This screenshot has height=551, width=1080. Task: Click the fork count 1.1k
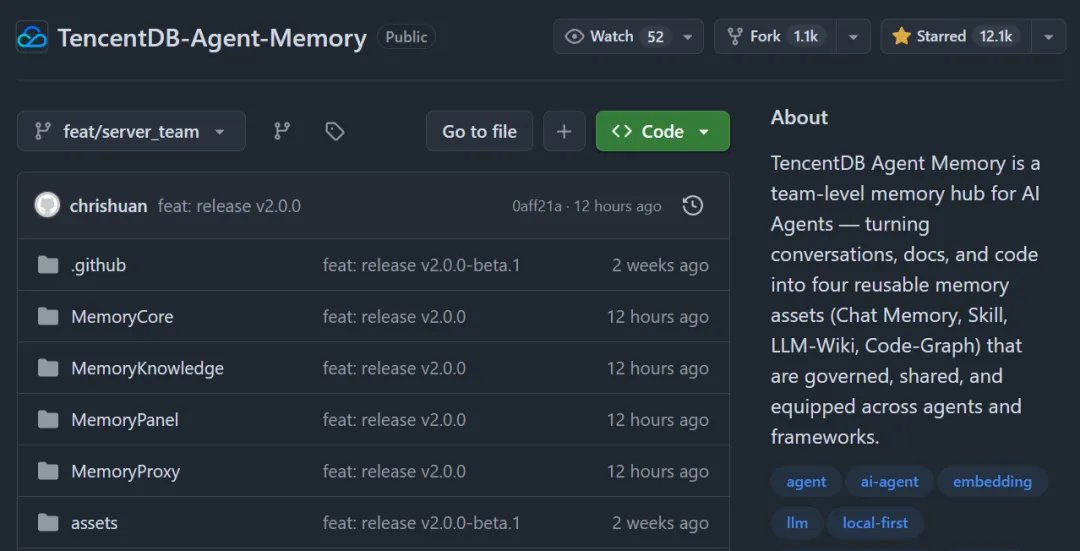pyautogui.click(x=805, y=37)
